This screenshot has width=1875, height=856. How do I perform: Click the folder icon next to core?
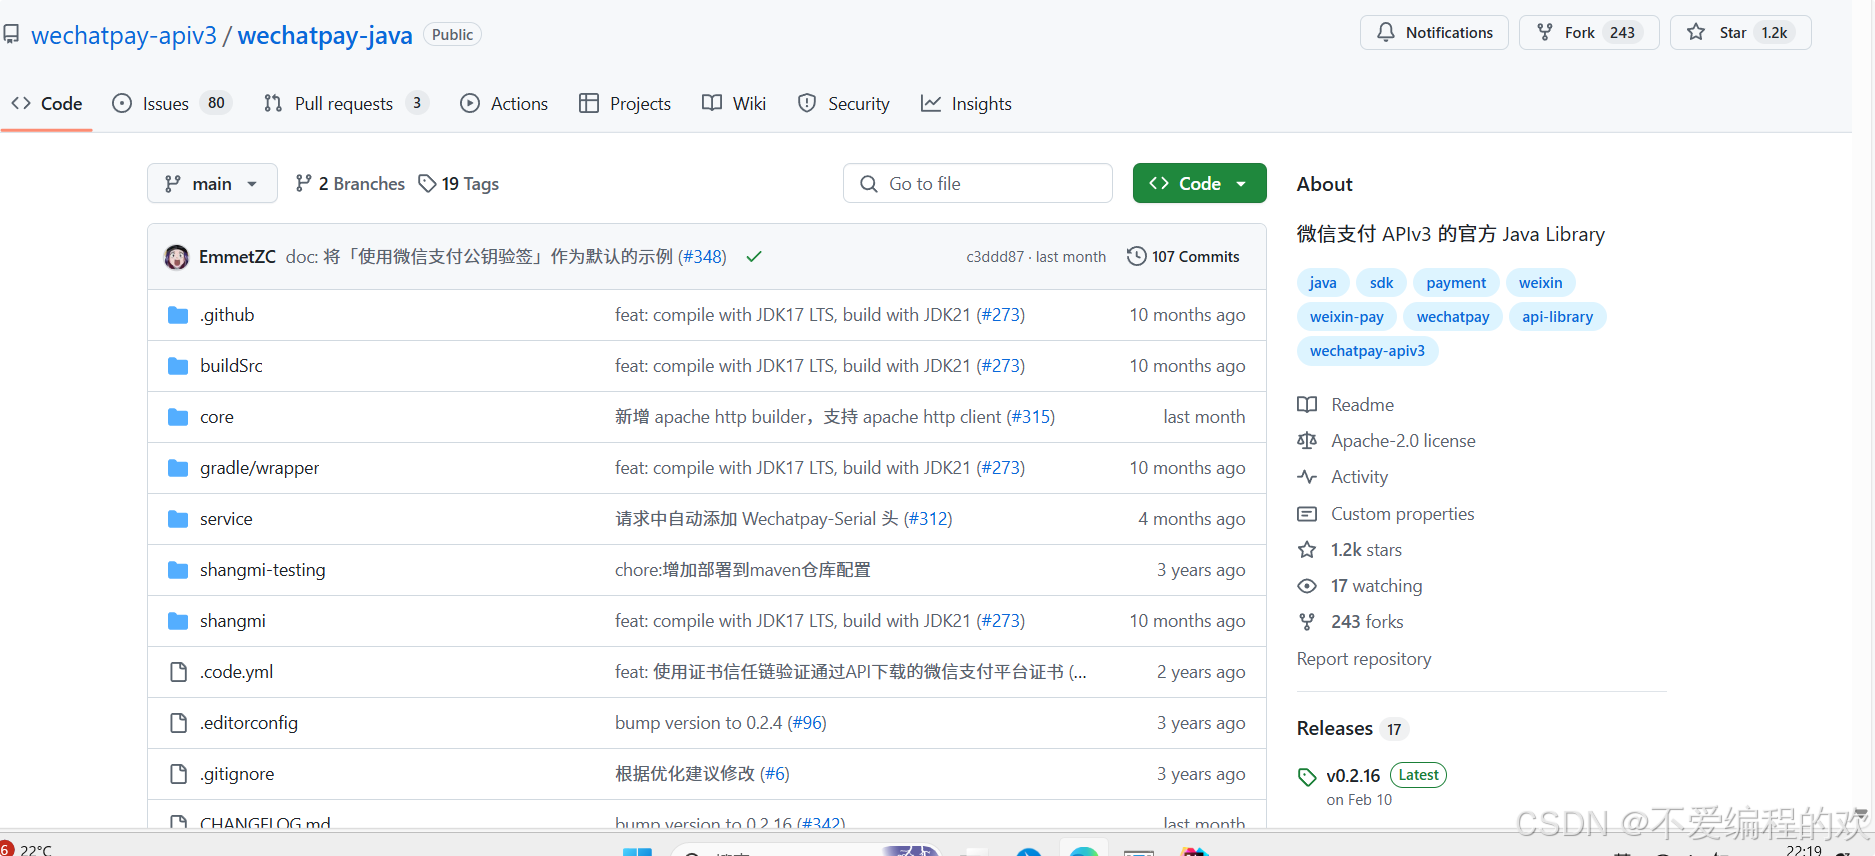click(178, 417)
